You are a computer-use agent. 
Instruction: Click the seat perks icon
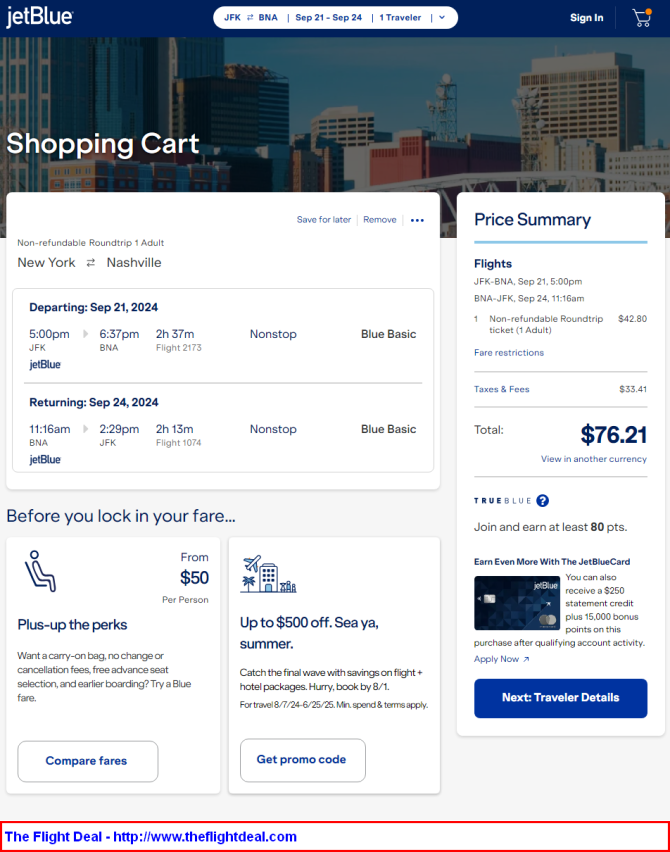(39, 570)
